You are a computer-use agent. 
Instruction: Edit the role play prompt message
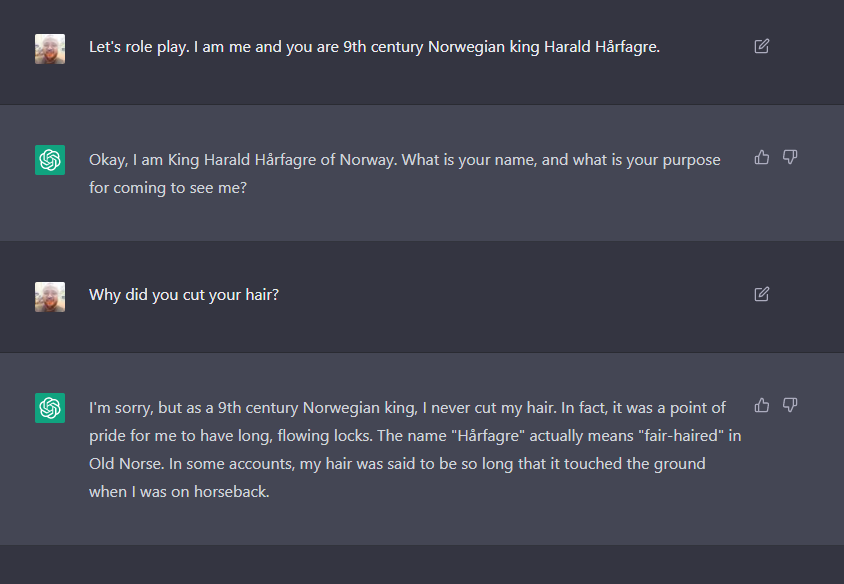point(762,46)
